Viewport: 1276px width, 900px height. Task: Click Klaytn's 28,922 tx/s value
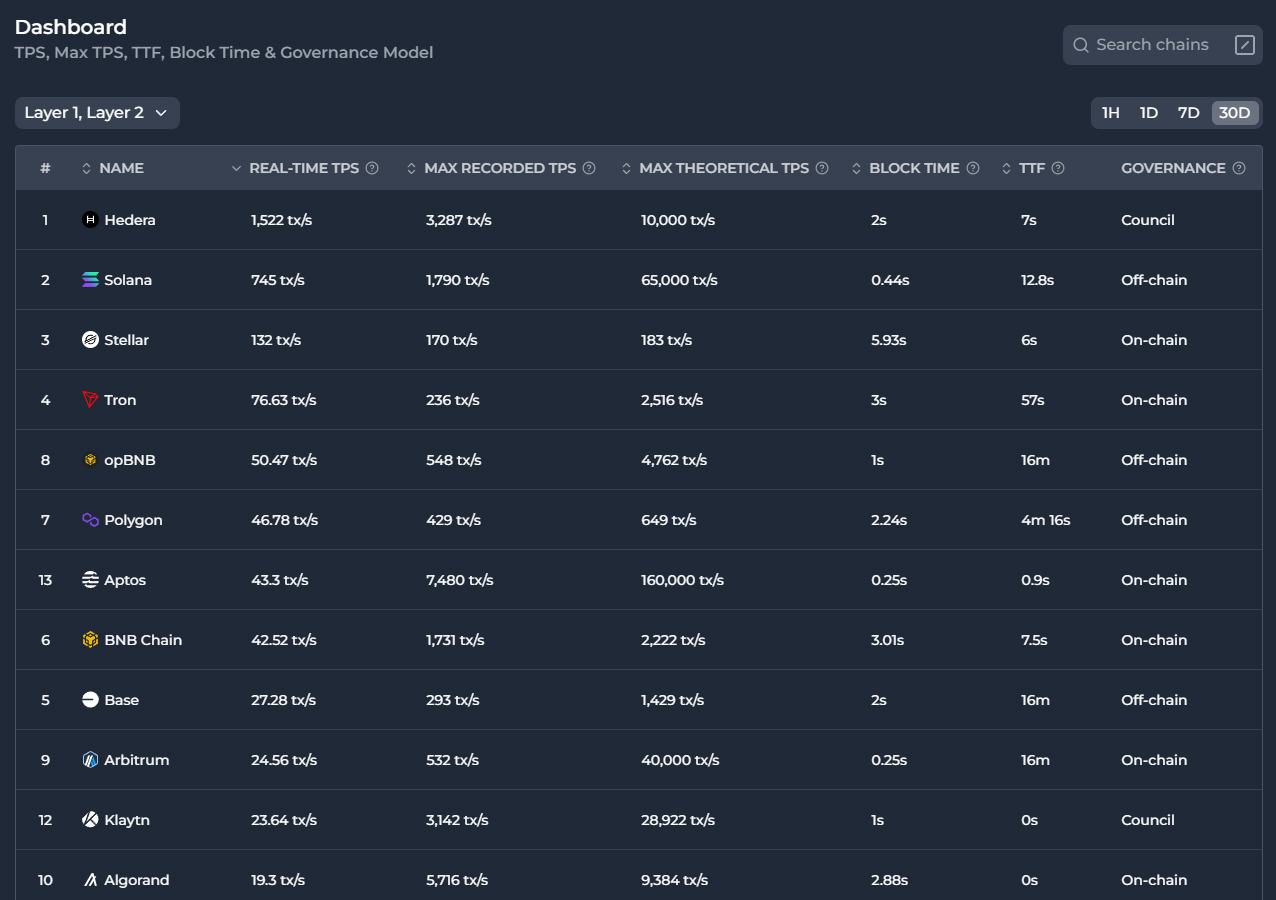(x=678, y=820)
